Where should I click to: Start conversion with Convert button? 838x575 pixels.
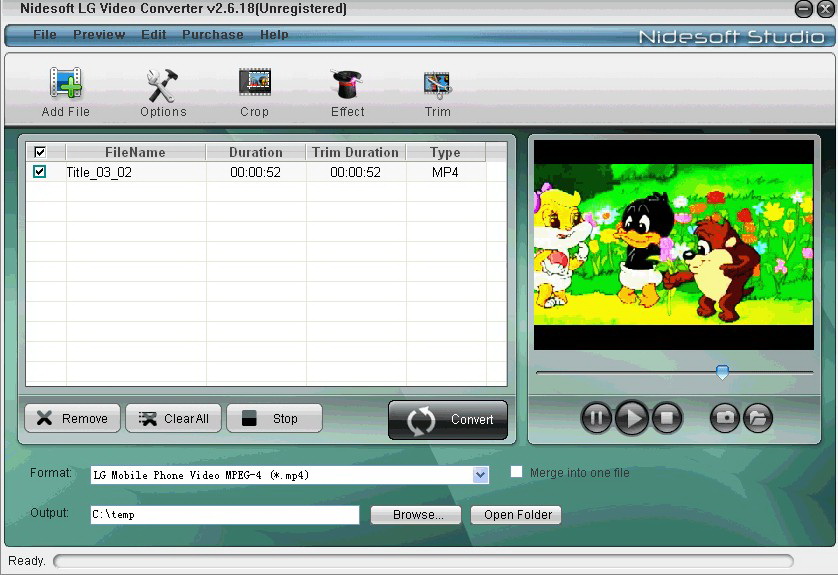click(448, 420)
